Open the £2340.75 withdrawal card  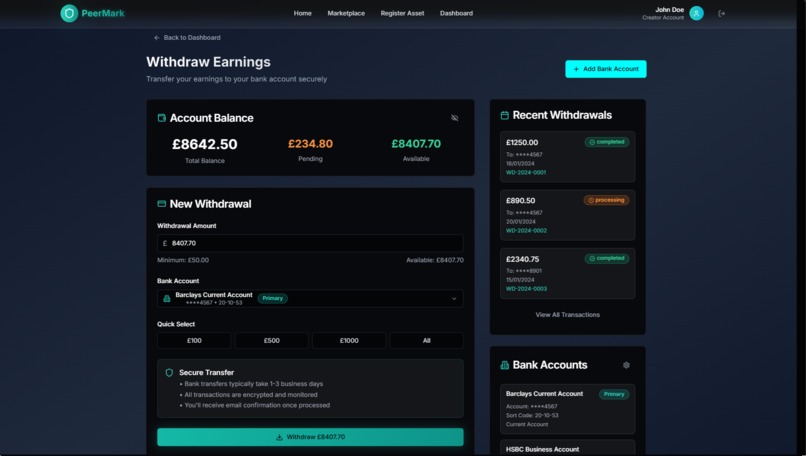point(567,273)
